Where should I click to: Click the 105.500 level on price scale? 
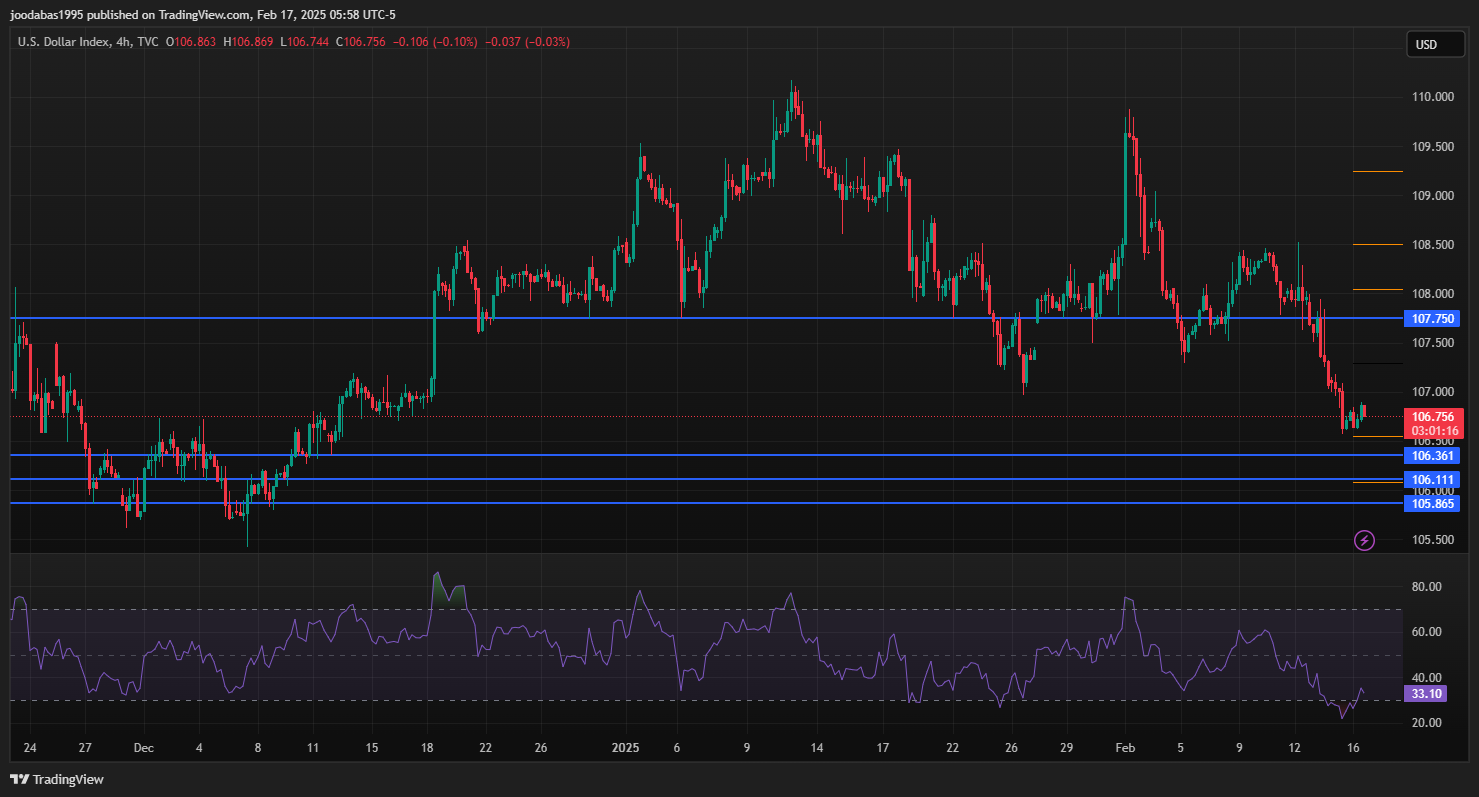pyautogui.click(x=1432, y=540)
